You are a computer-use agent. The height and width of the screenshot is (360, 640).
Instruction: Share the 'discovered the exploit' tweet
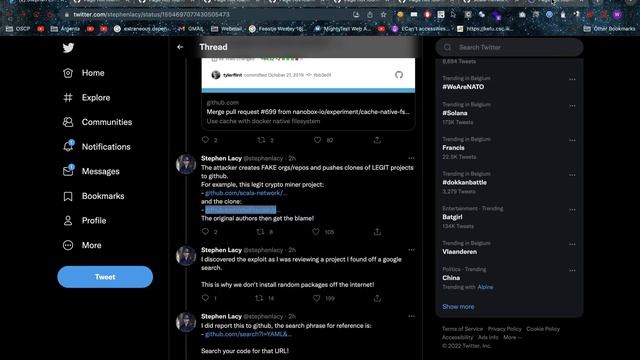coord(377,298)
